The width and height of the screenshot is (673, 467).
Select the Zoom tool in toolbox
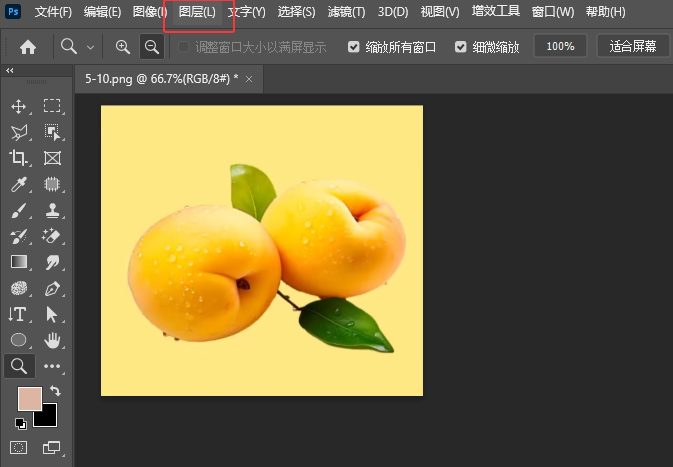pos(19,366)
